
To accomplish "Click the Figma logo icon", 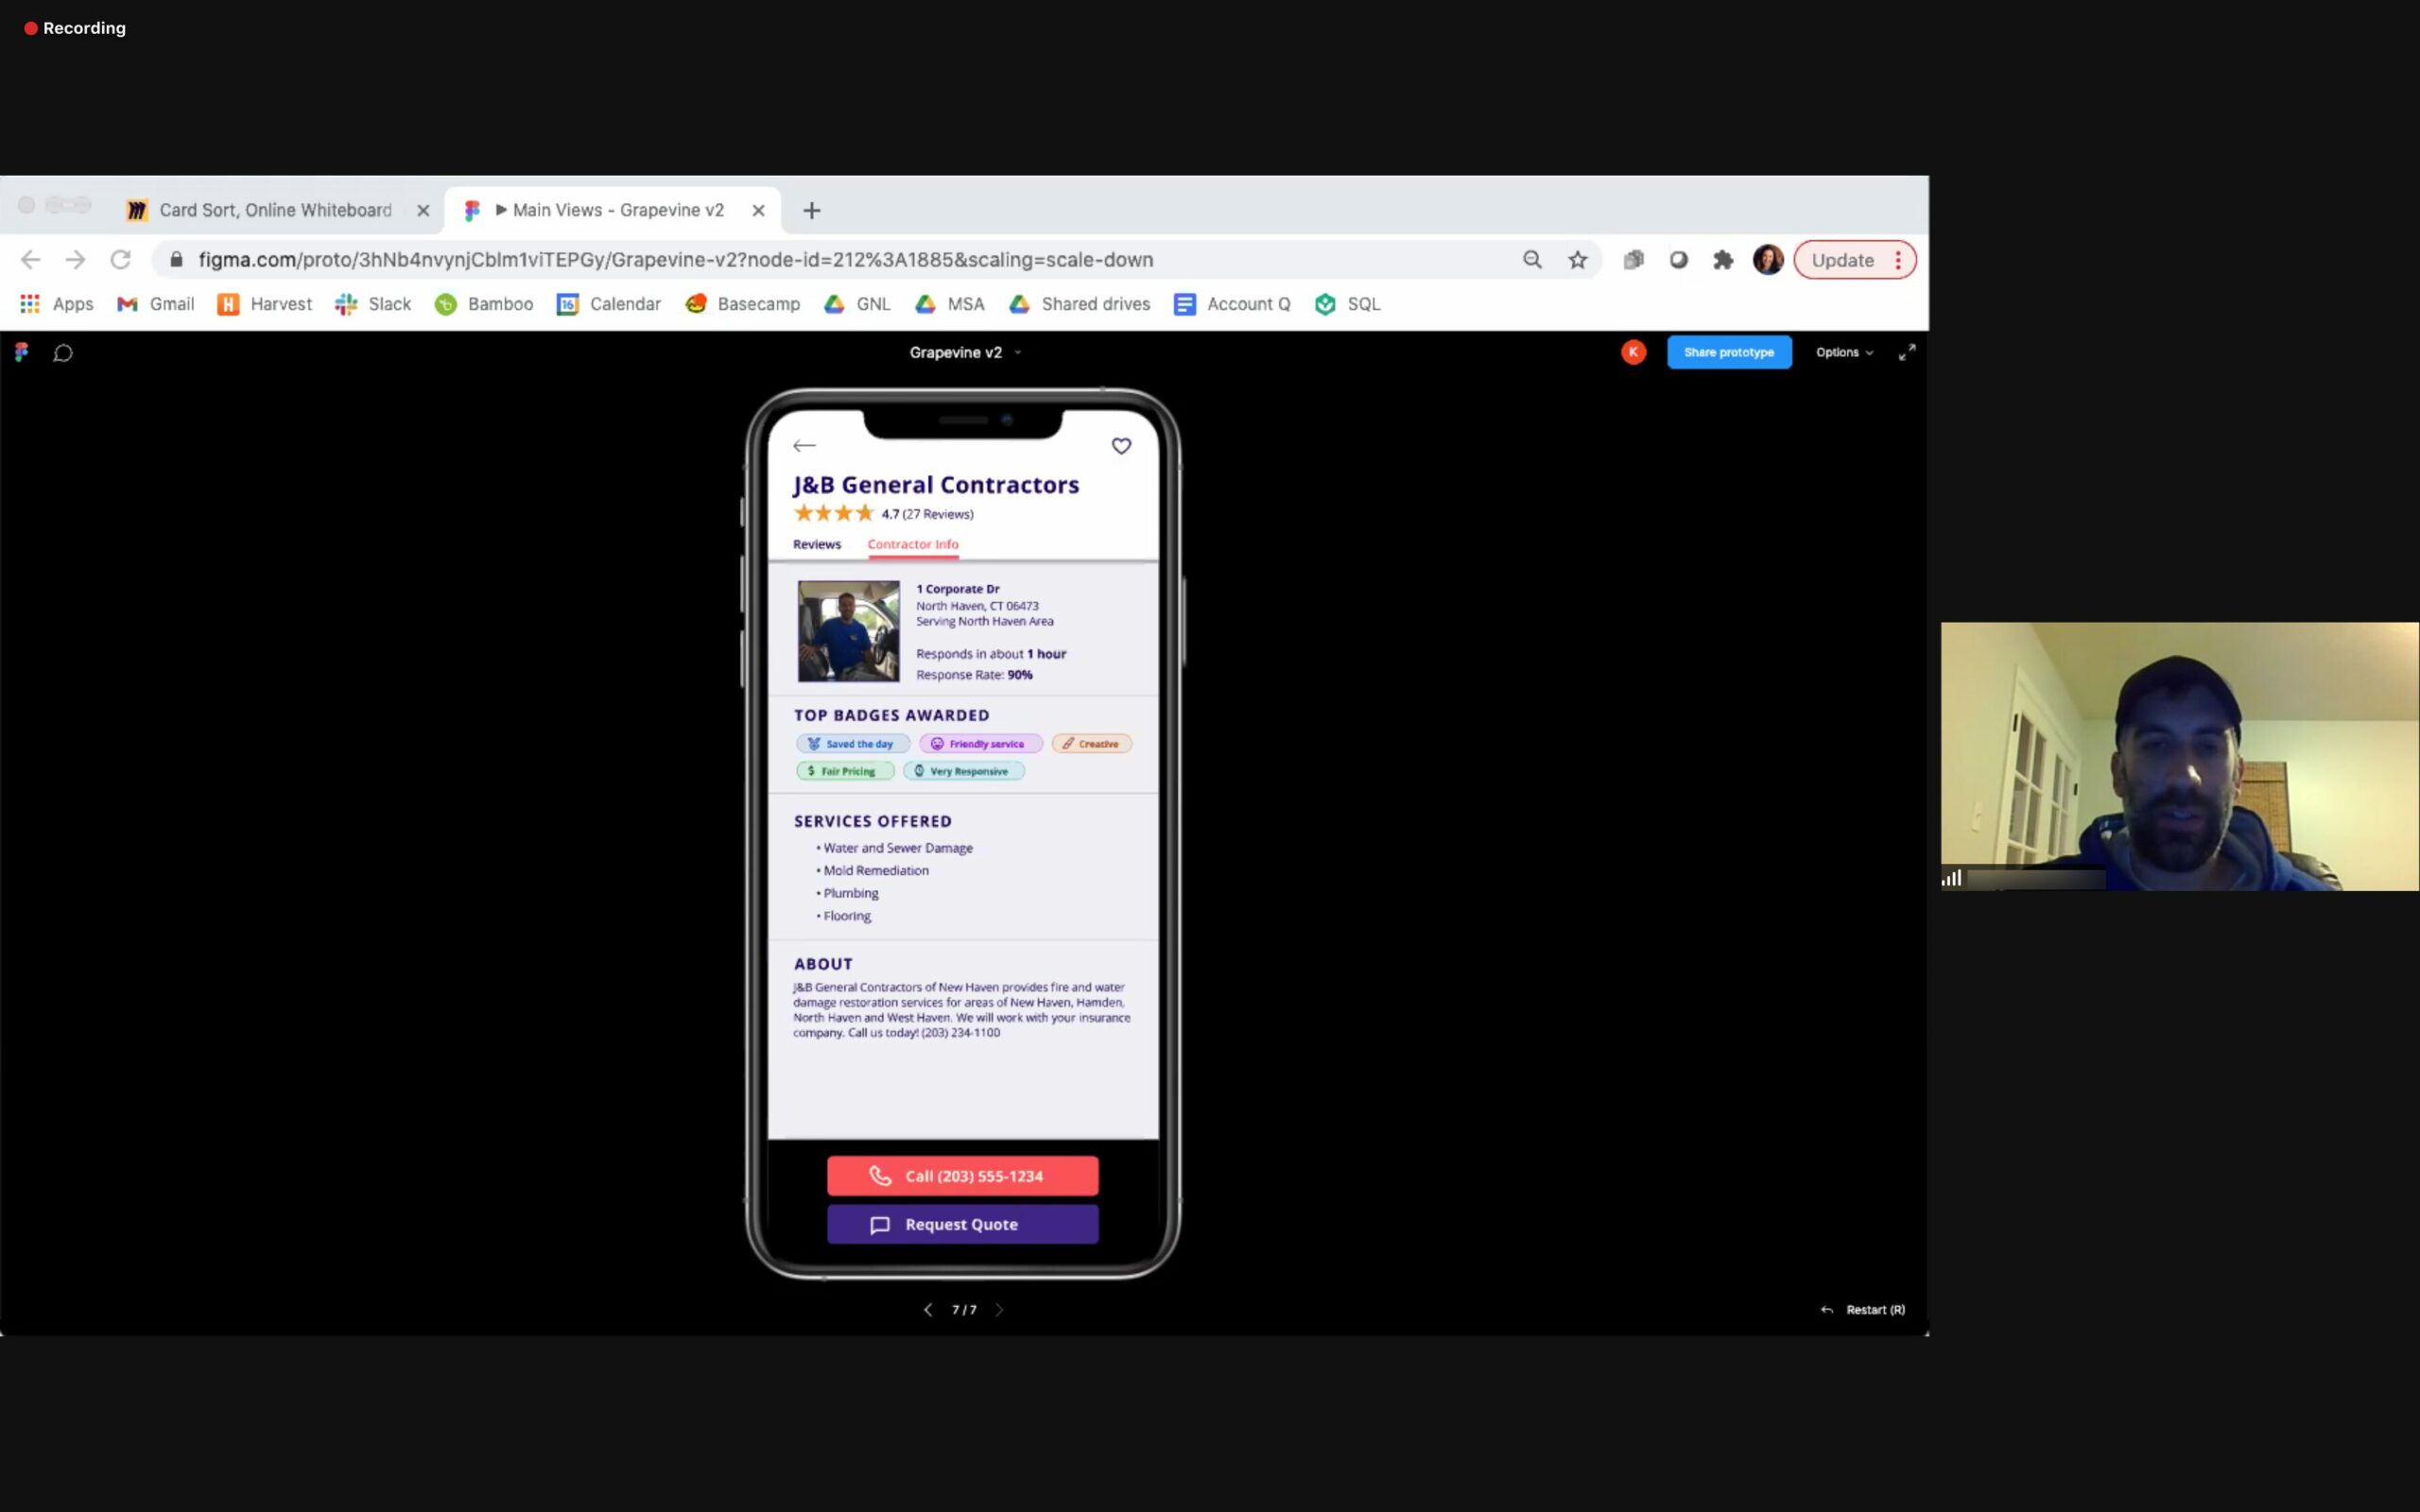I will (22, 352).
